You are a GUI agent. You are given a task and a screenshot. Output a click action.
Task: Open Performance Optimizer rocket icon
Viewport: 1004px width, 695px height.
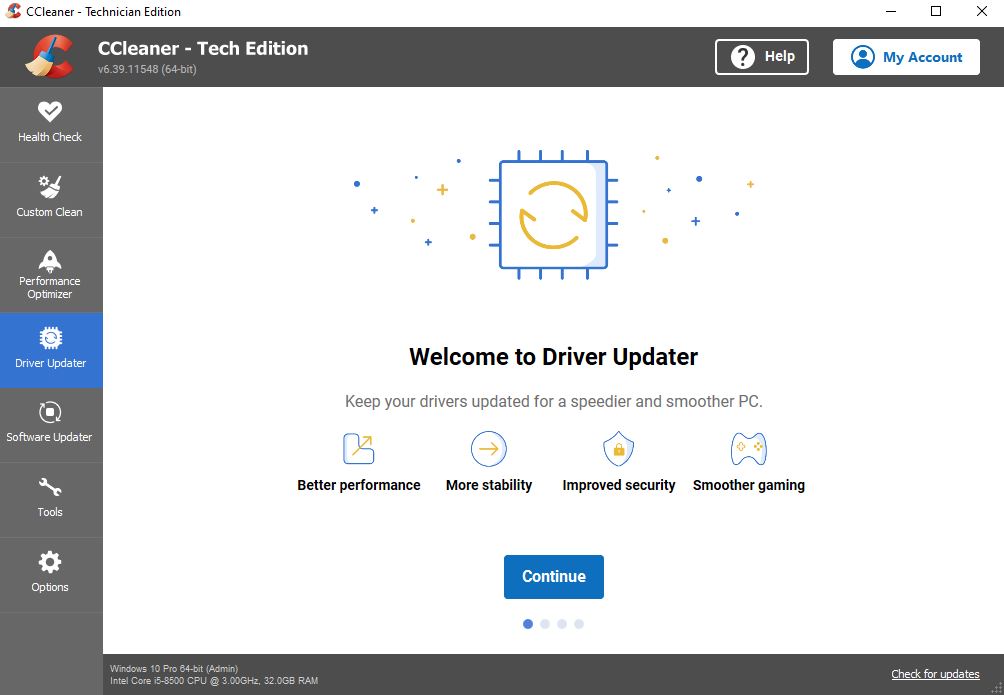(50, 260)
